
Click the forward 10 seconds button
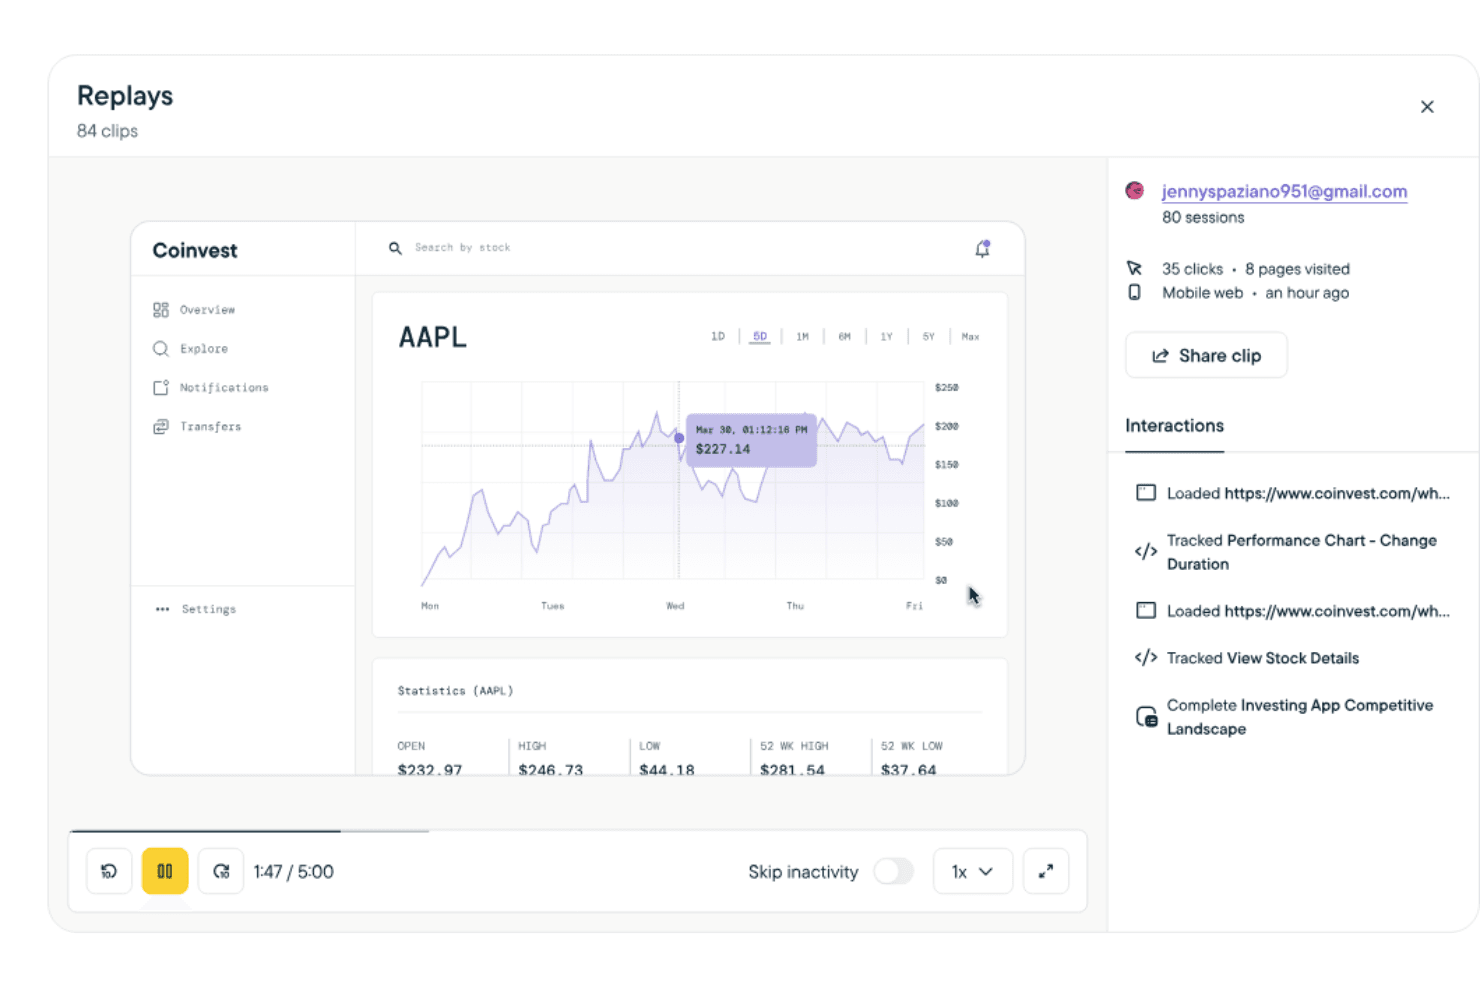(221, 871)
